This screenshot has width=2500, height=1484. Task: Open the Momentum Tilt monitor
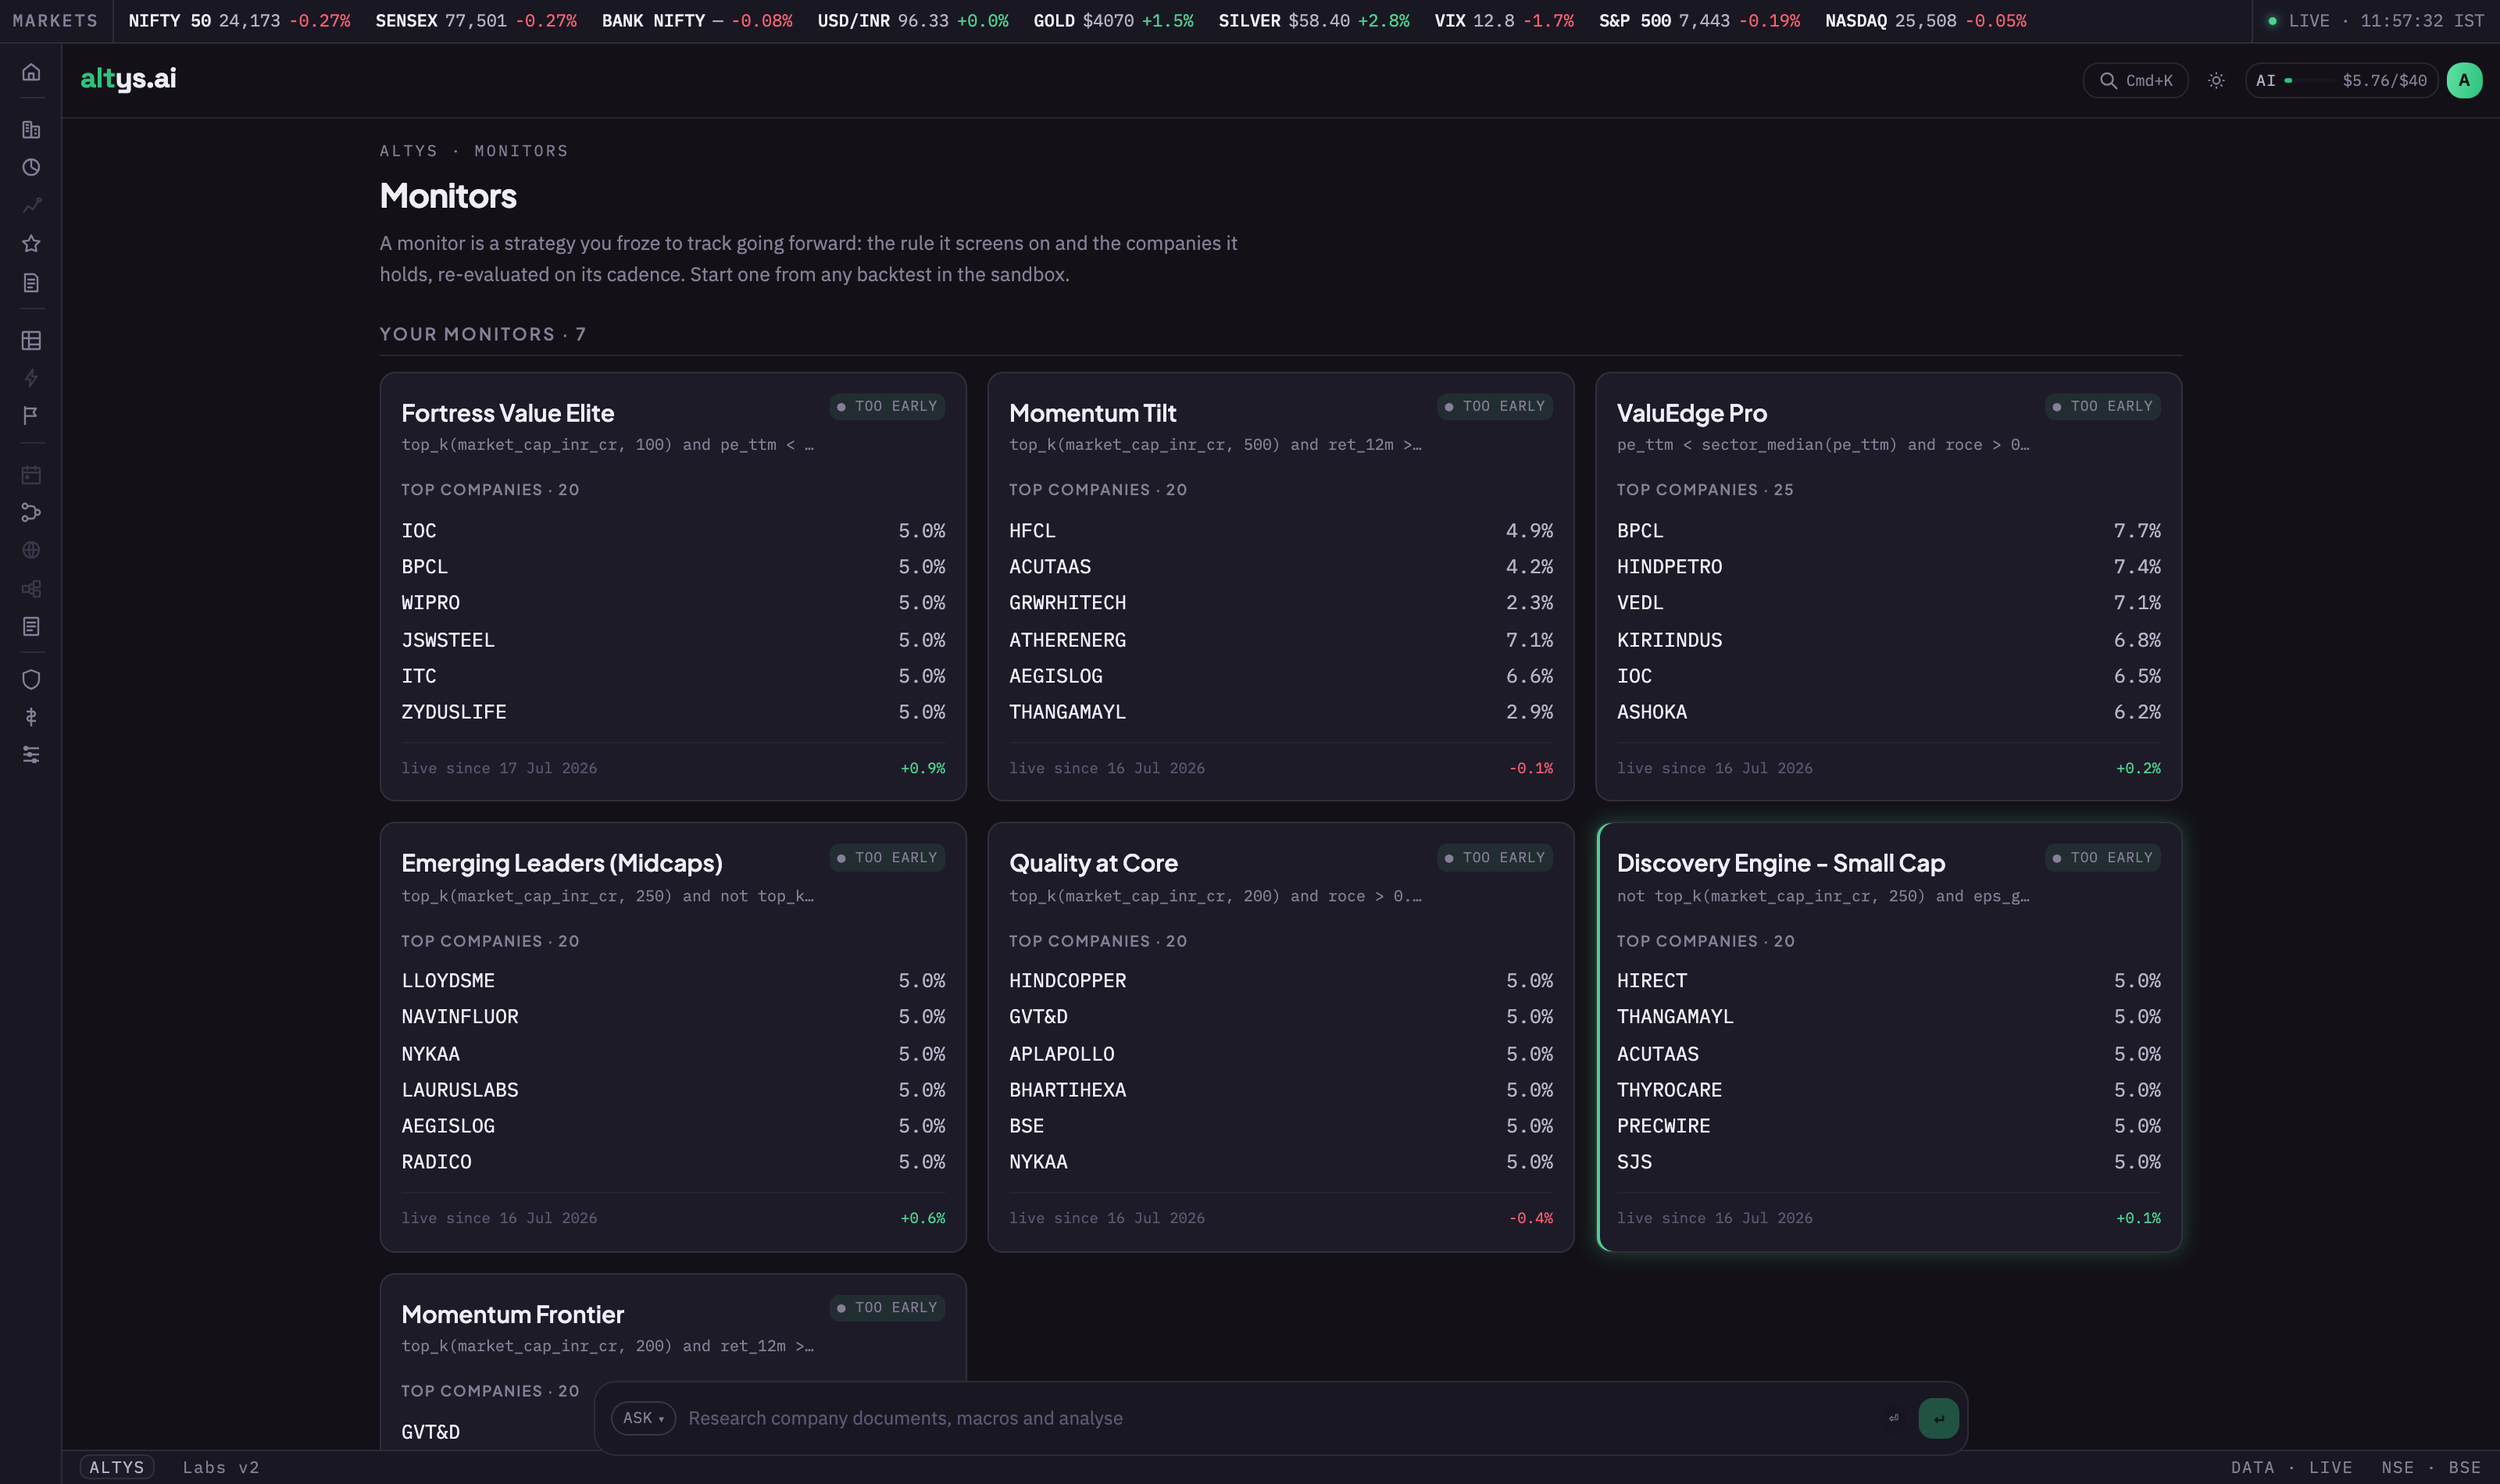click(x=1281, y=586)
